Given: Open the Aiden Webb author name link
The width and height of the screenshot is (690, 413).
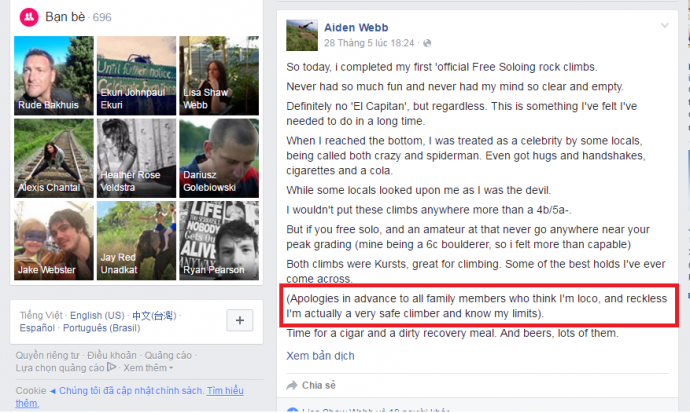Looking at the screenshot, I should (356, 27).
